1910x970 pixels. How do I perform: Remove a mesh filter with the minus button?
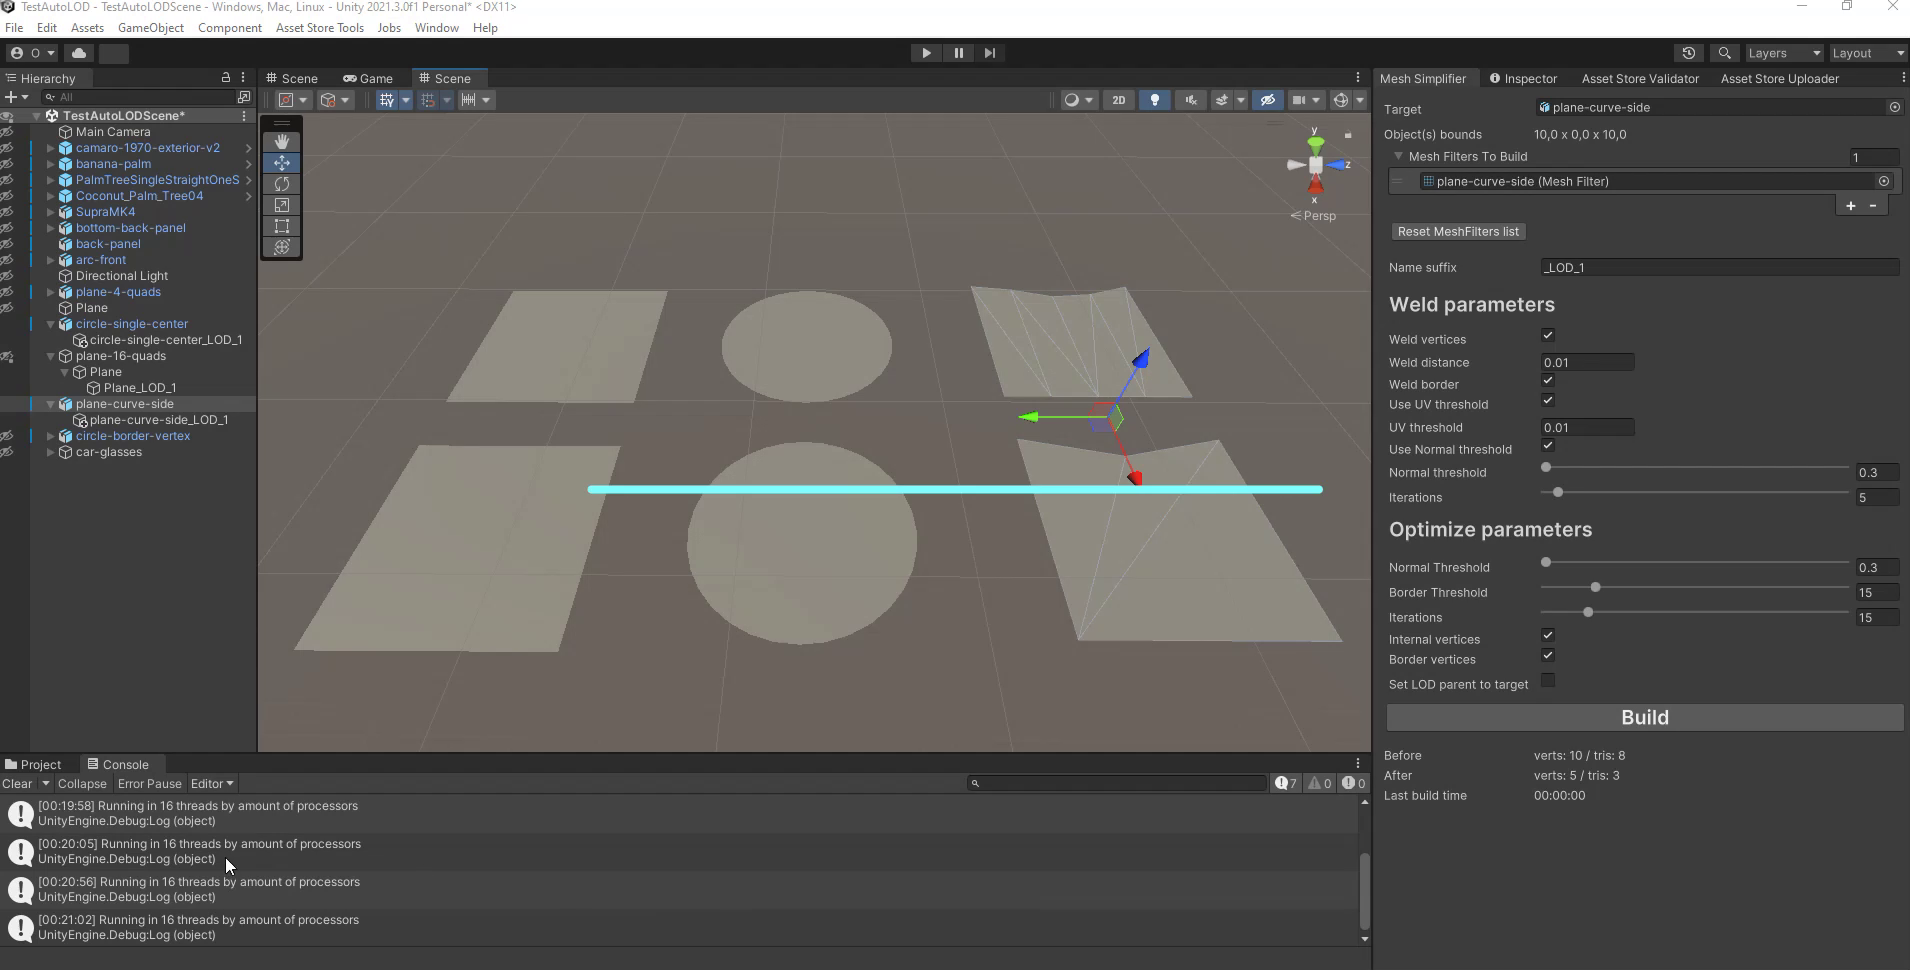(1873, 205)
